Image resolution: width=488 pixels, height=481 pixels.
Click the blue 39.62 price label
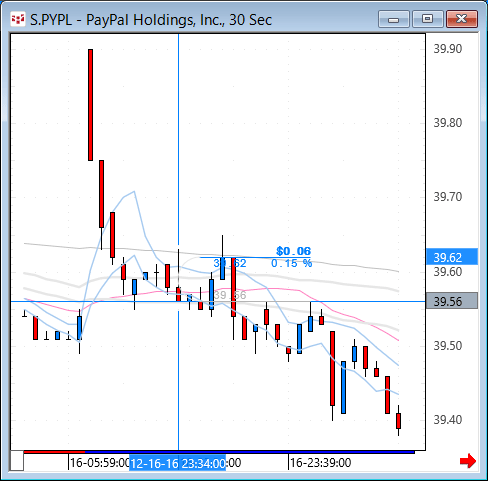click(x=452, y=257)
